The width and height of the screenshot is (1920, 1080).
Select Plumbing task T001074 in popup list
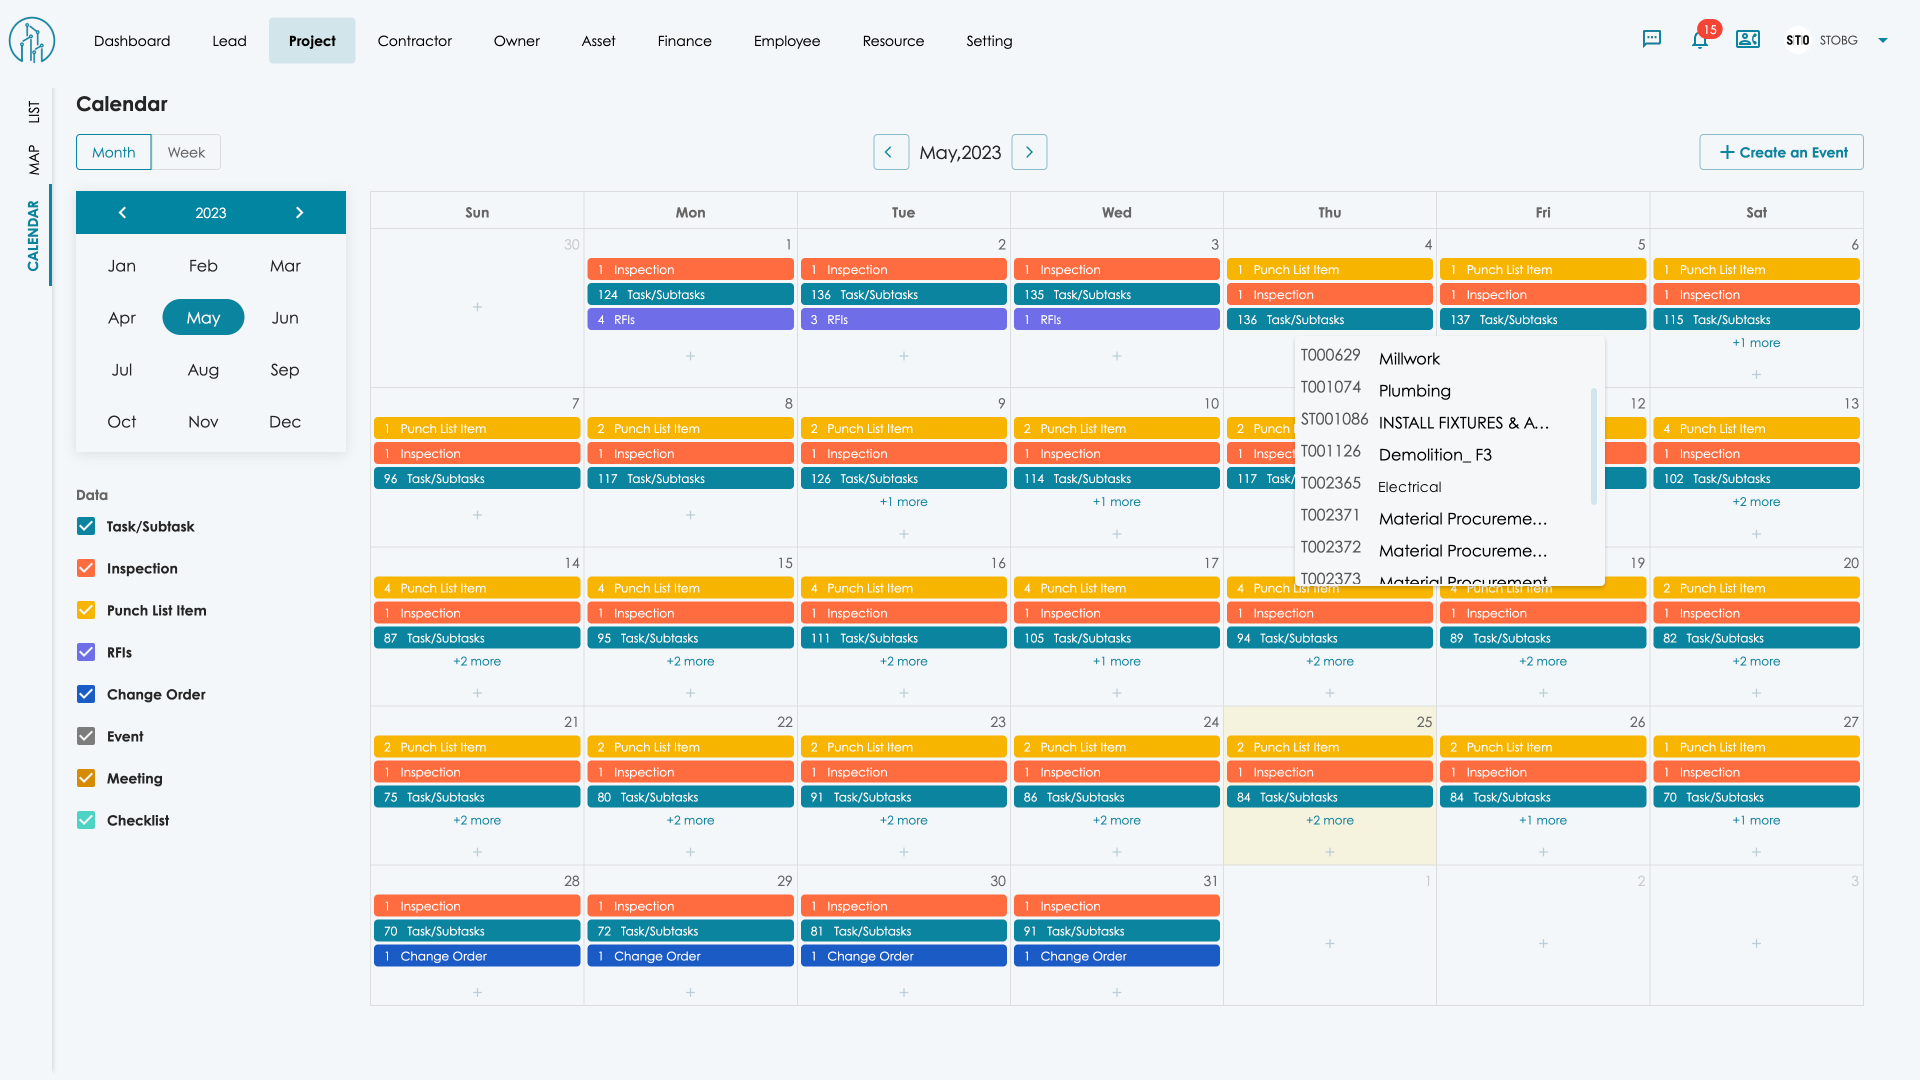pyautogui.click(x=1414, y=391)
